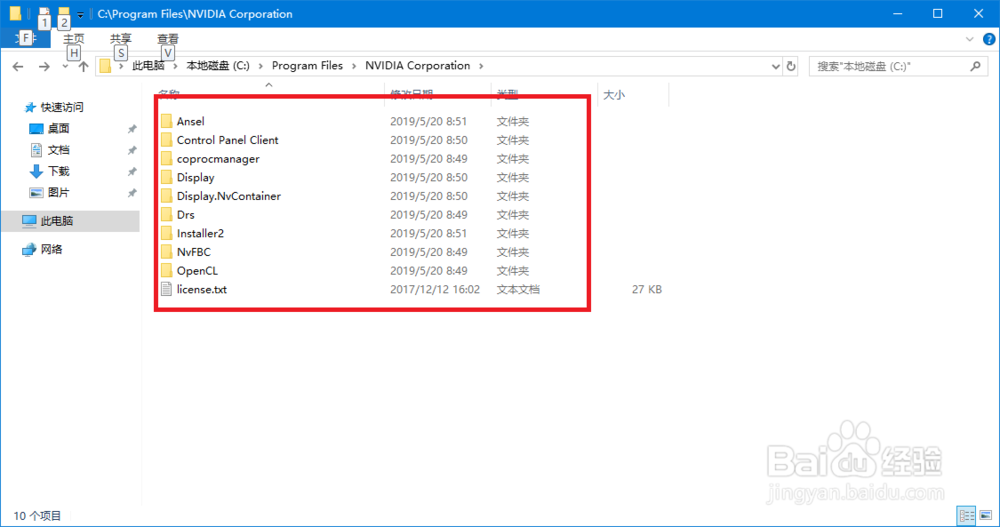Click the Display folder icon
1000x527 pixels.
pos(166,177)
